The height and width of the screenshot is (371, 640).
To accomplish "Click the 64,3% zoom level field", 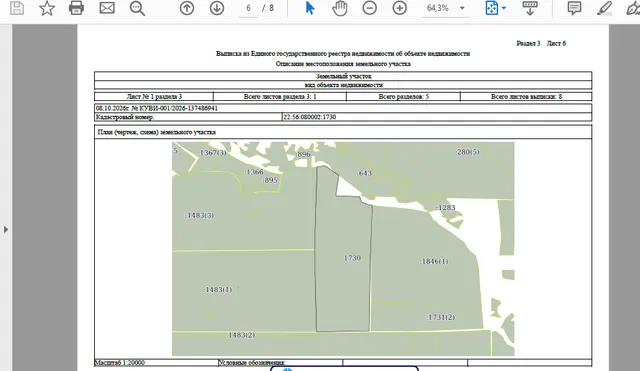I will [438, 8].
